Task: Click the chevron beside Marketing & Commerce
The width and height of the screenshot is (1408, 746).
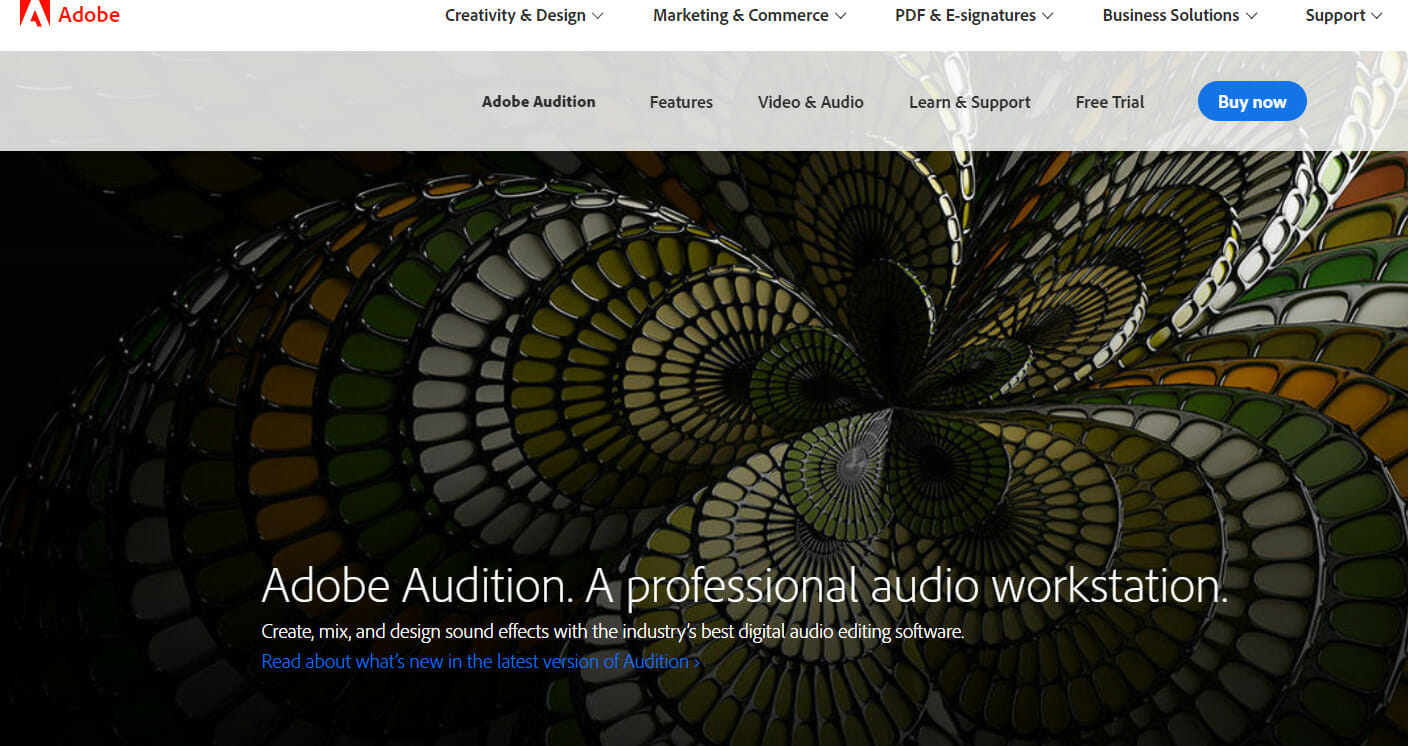Action: [x=840, y=16]
